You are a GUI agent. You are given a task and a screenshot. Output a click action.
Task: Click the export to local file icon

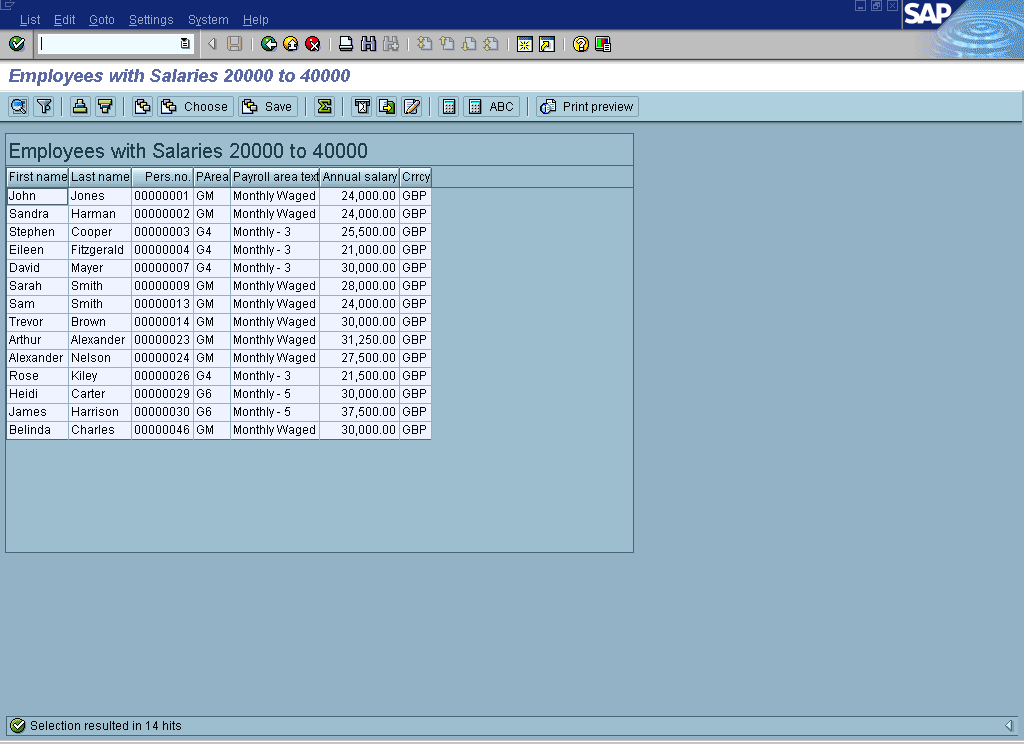coord(387,106)
